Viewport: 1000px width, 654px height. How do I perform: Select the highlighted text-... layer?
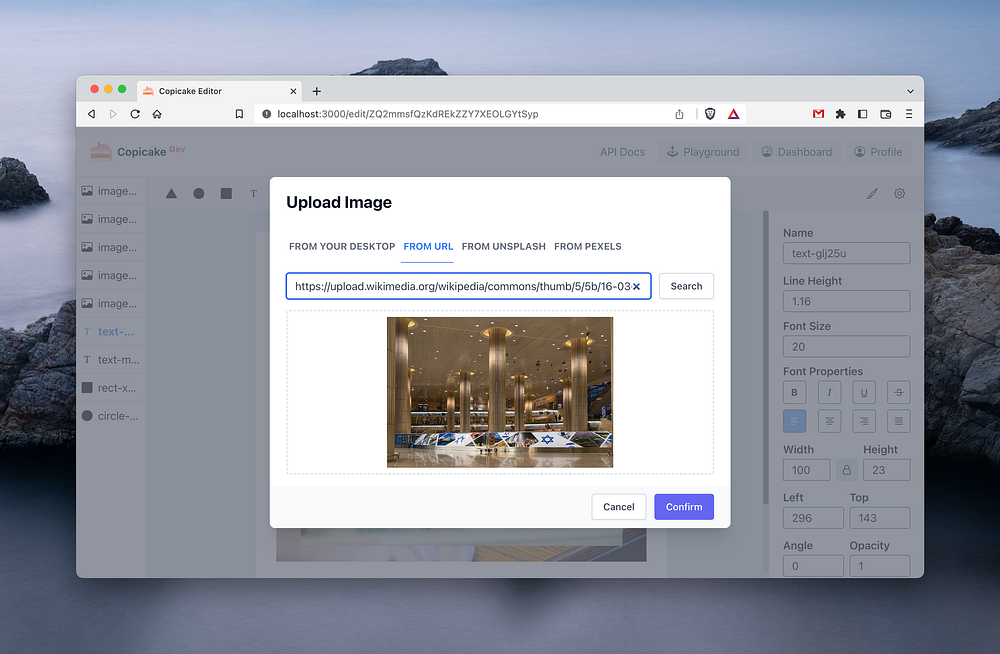(x=111, y=331)
